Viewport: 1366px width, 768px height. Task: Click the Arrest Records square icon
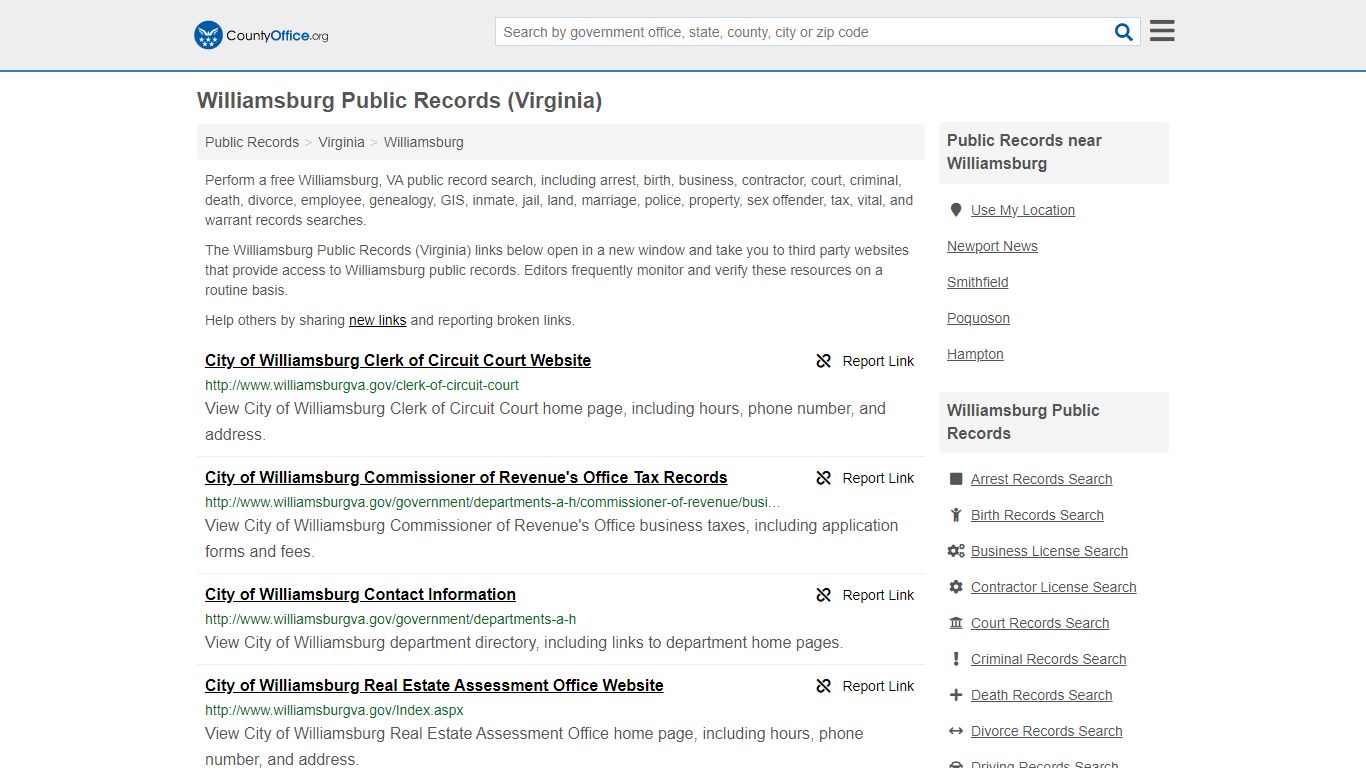[x=956, y=479]
